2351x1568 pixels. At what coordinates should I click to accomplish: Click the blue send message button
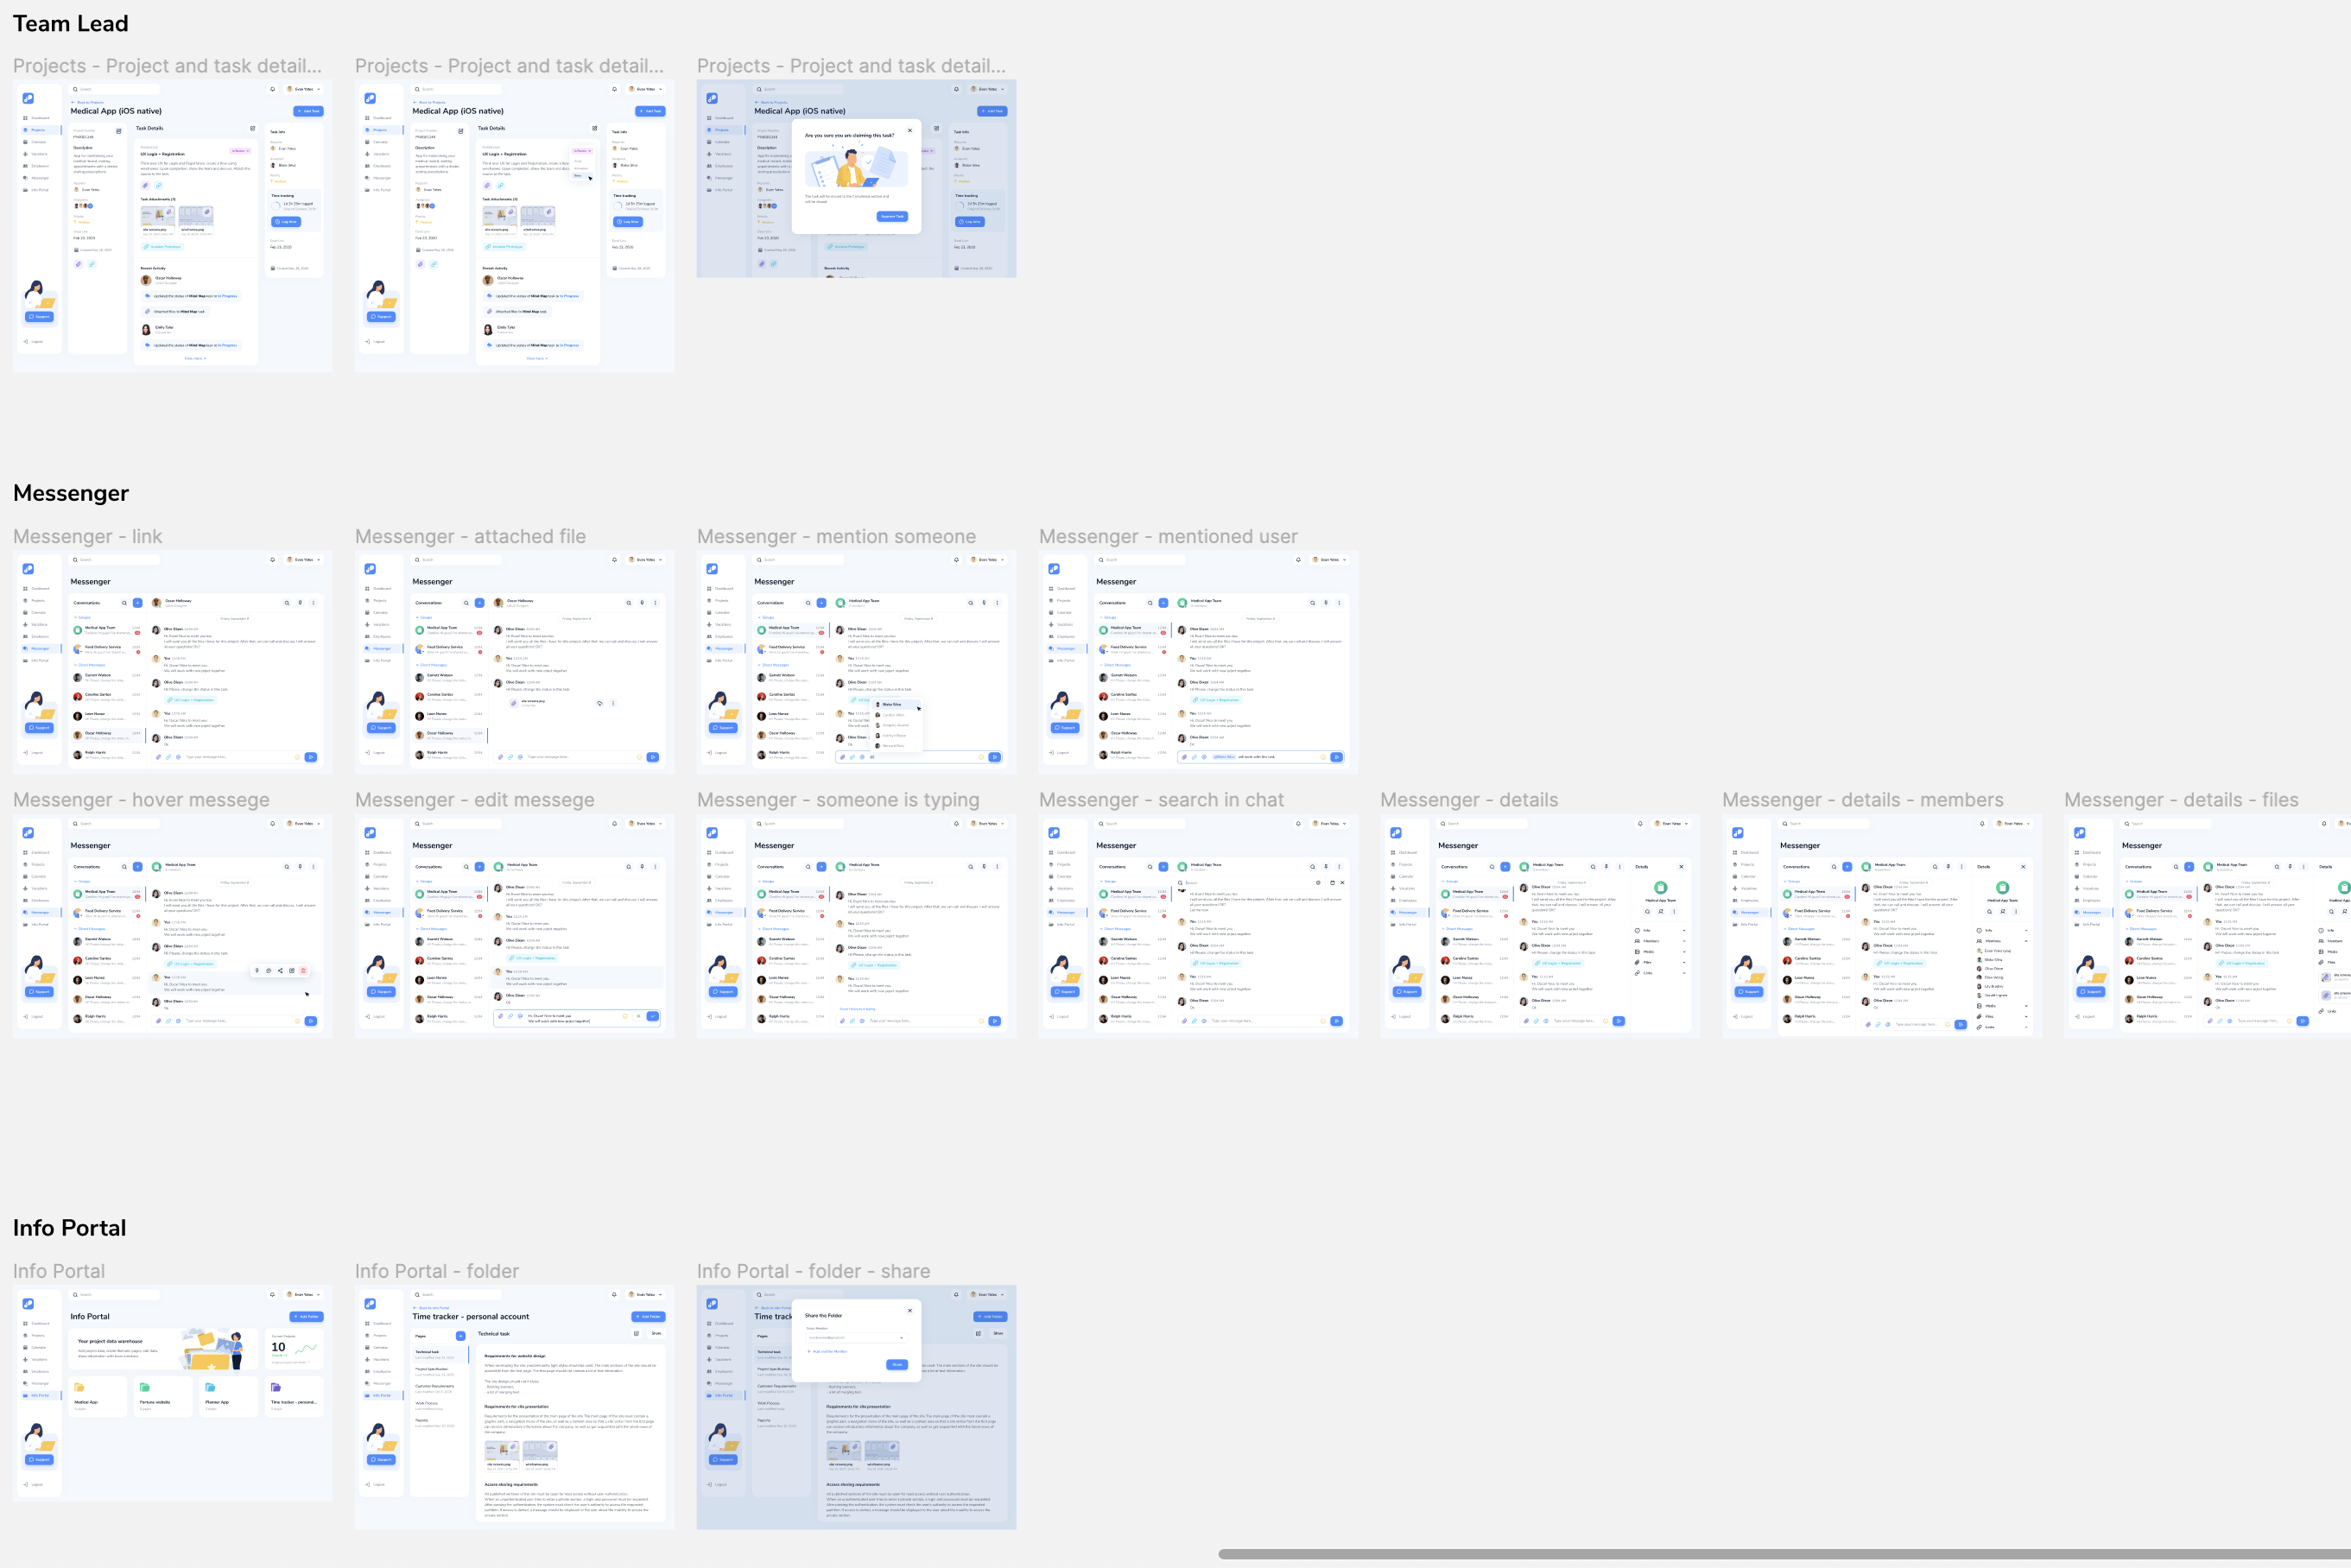pos(311,757)
